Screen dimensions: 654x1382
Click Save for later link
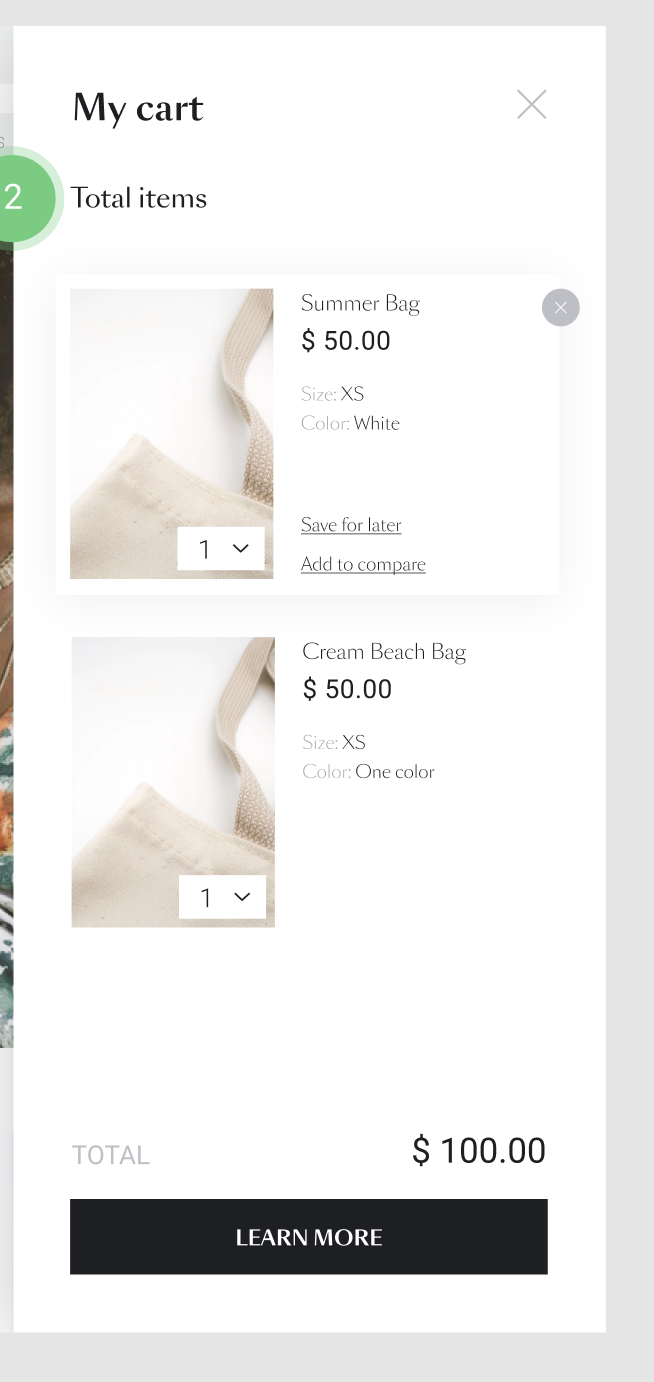(x=351, y=524)
